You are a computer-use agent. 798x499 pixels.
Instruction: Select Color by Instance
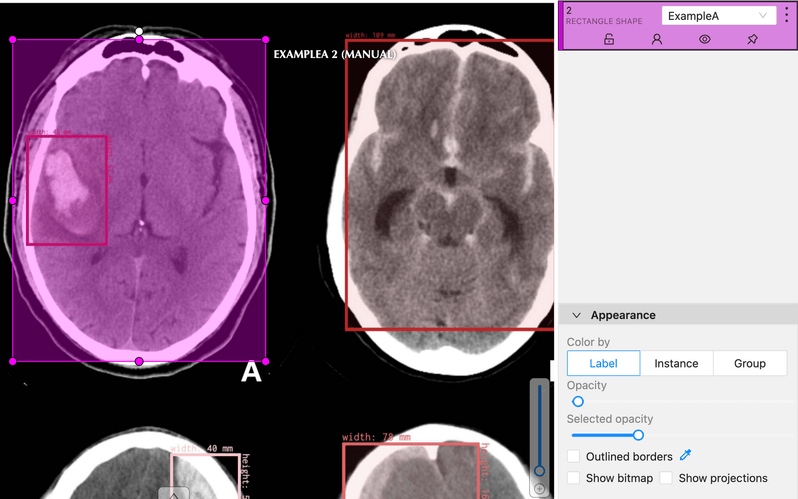pyautogui.click(x=676, y=363)
